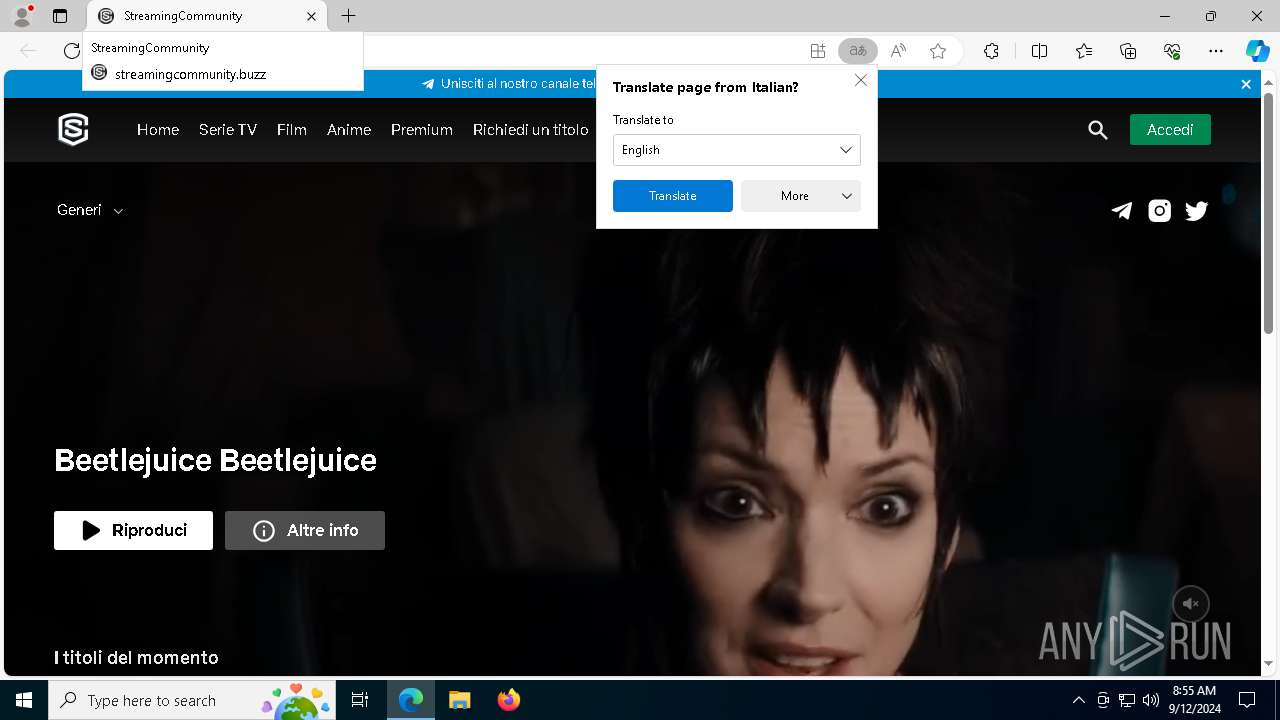The height and width of the screenshot is (720, 1280).
Task: Open the Copilot sidebar icon
Action: 1257,51
